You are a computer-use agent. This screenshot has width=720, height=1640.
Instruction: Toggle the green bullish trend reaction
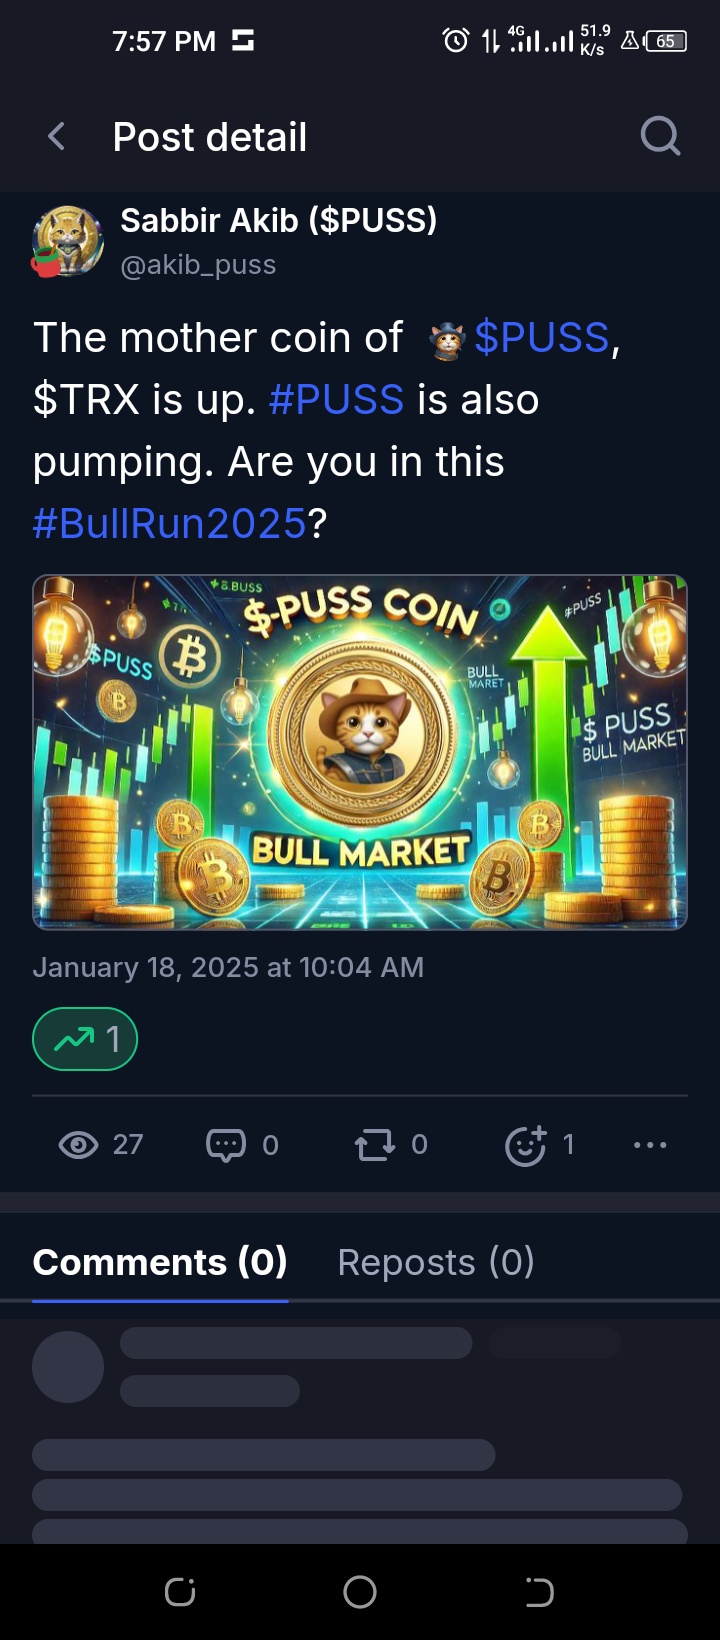coord(85,1039)
